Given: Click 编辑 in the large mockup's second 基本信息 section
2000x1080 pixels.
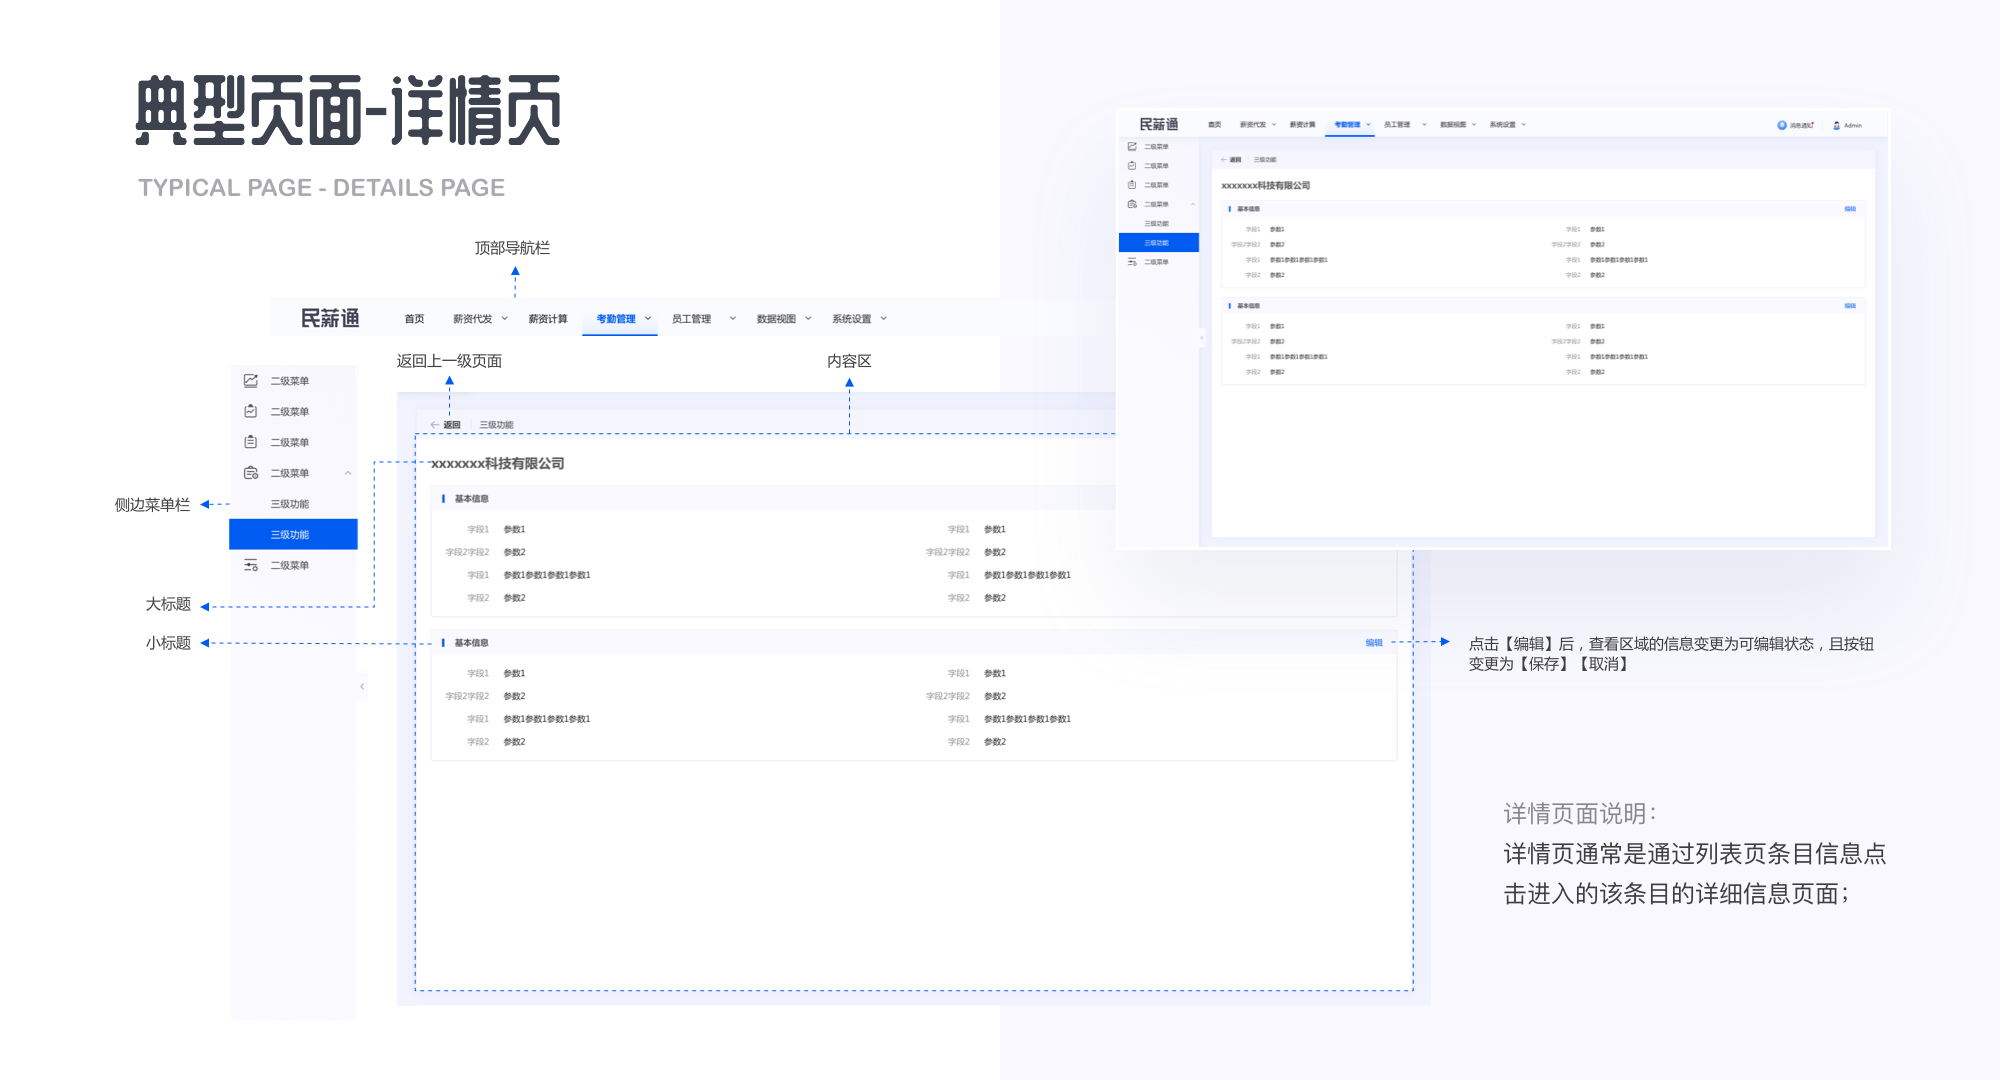Looking at the screenshot, I should tap(1374, 643).
